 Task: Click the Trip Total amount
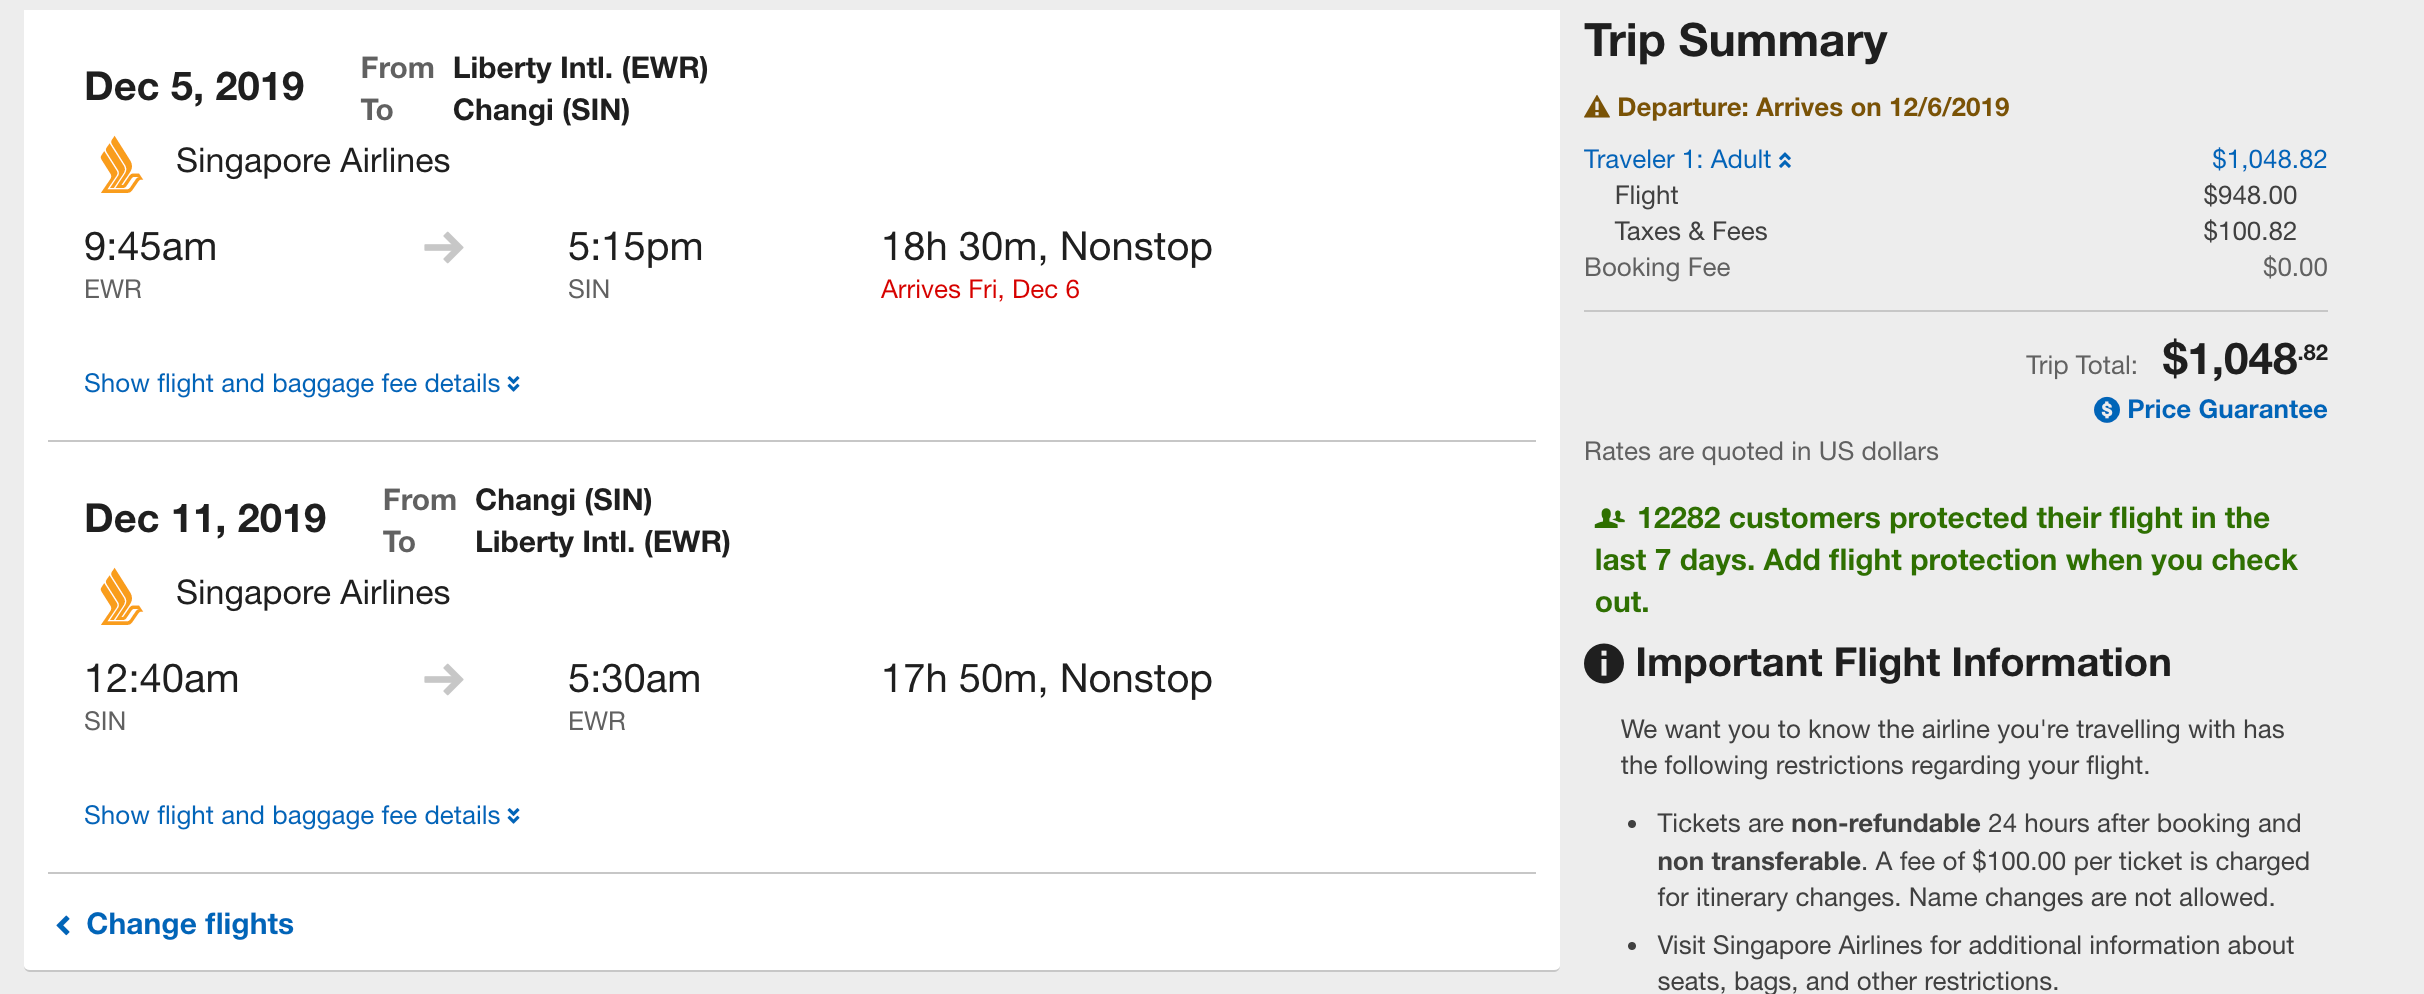(x=2243, y=359)
